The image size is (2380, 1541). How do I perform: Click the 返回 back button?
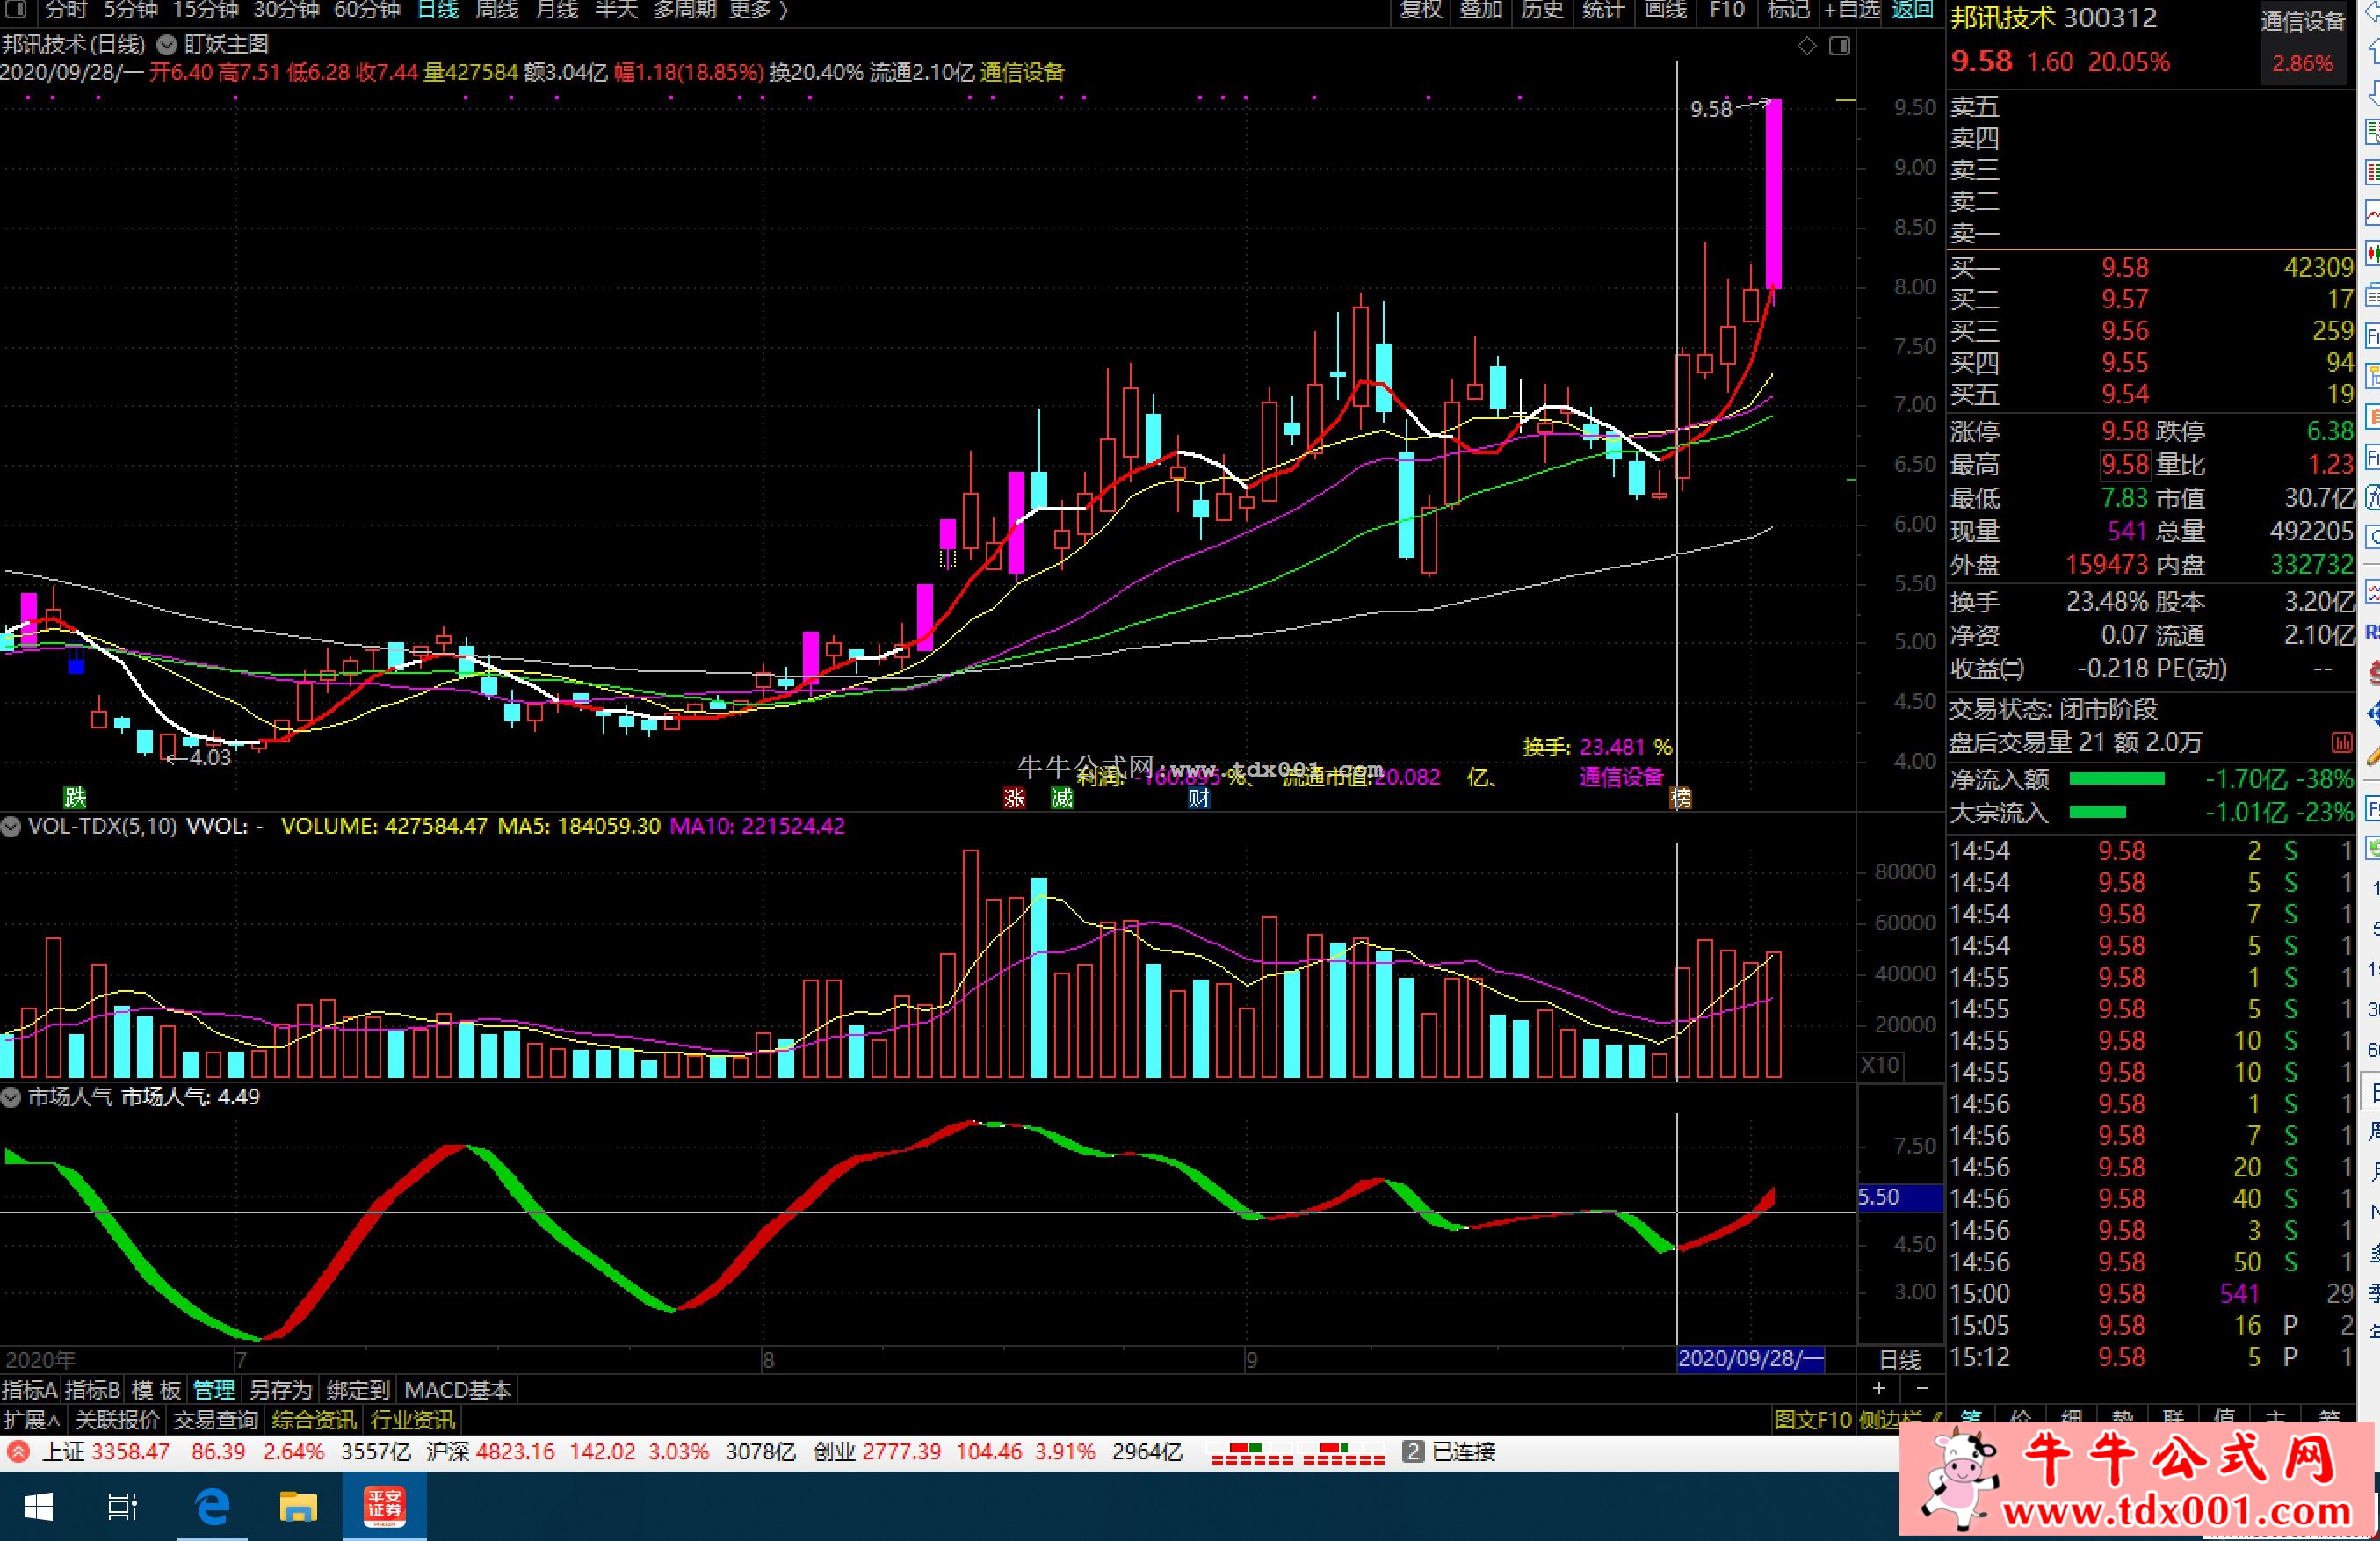coord(1912,10)
